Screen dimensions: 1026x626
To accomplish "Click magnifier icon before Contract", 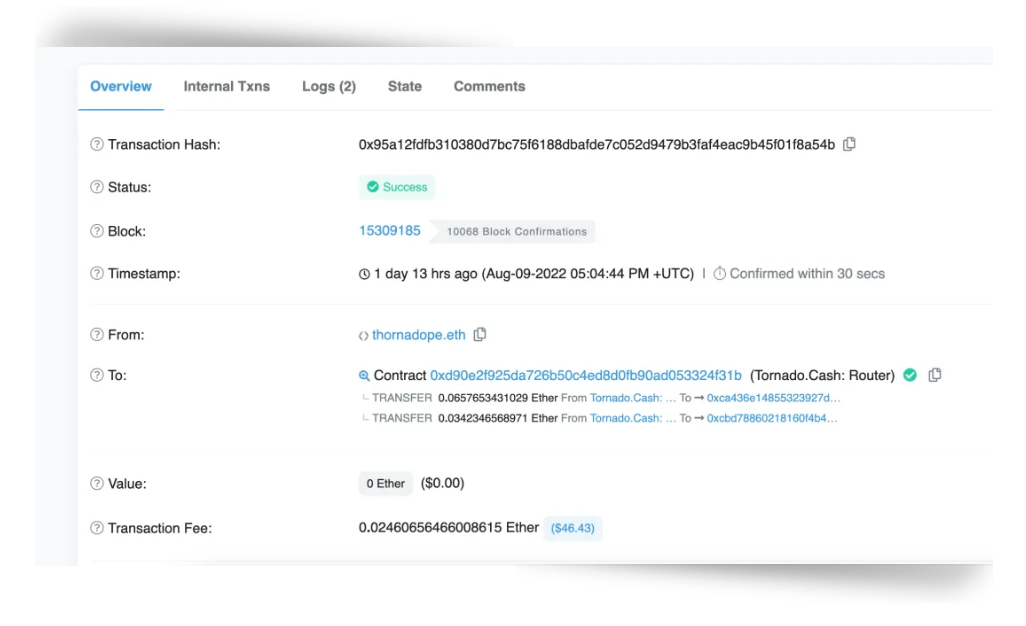I will coord(364,375).
